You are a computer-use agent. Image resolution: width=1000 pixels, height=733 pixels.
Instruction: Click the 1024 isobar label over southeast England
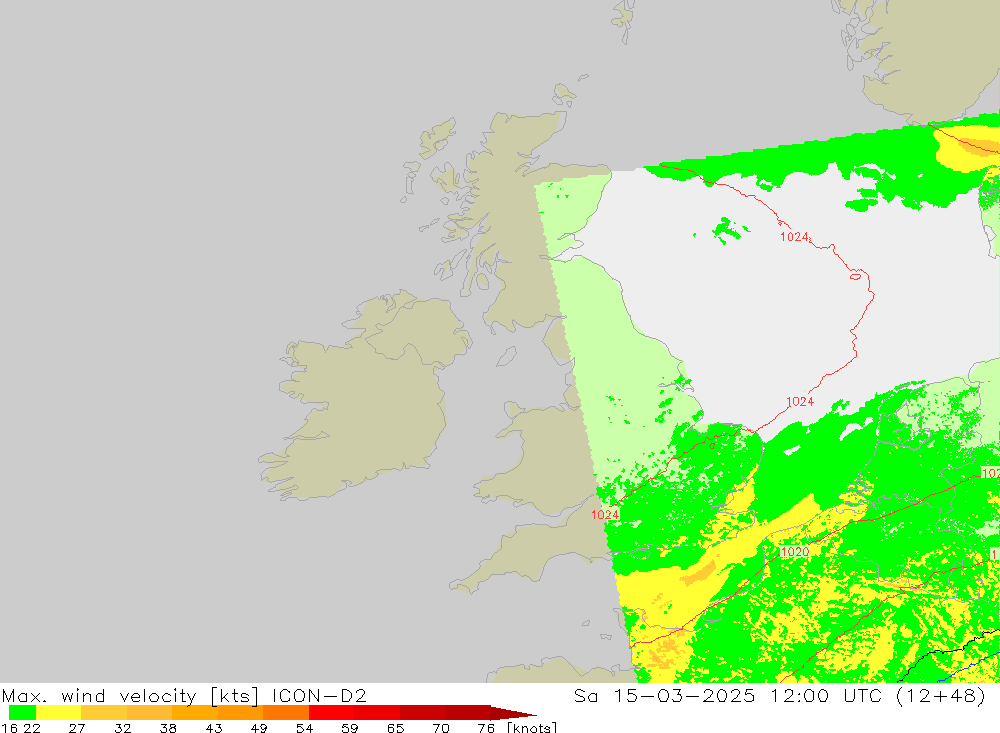(x=605, y=515)
